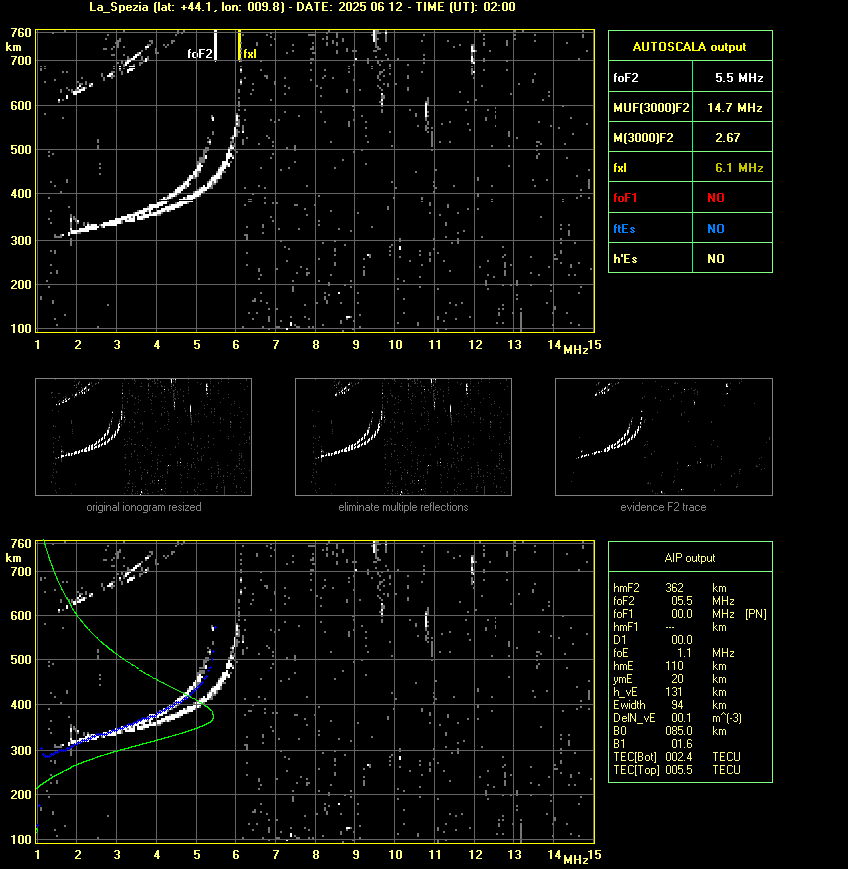Image resolution: width=848 pixels, height=869 pixels.
Task: Click the AIP foF2 value '05.5'
Action: click(682, 601)
